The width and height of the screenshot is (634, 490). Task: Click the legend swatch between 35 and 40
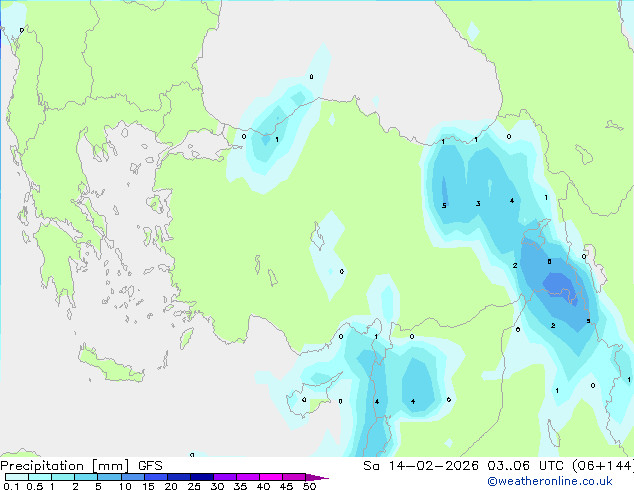[x=248, y=477]
